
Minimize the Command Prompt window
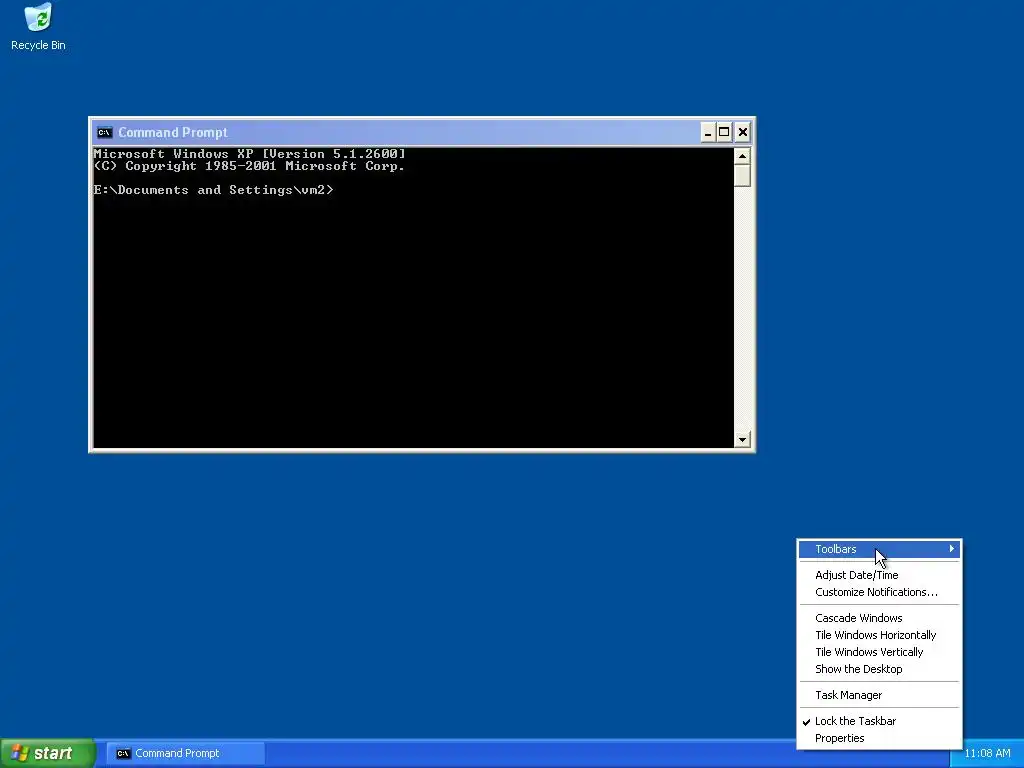708,133
